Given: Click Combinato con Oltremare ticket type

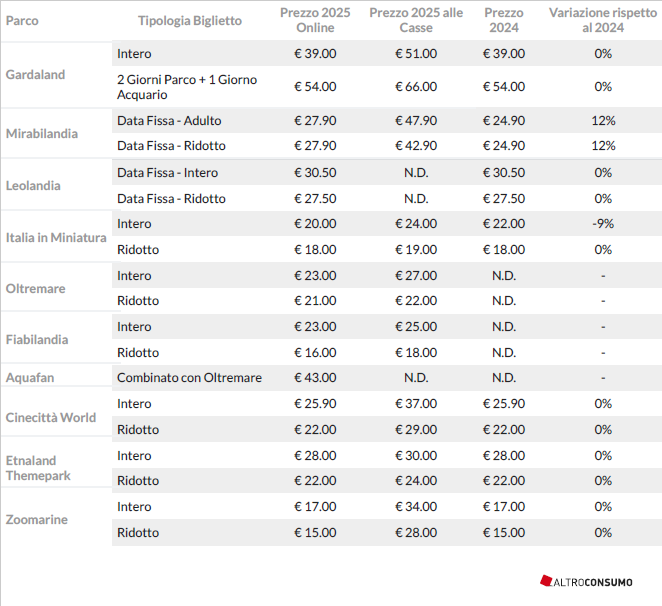Looking at the screenshot, I should coord(189,378).
